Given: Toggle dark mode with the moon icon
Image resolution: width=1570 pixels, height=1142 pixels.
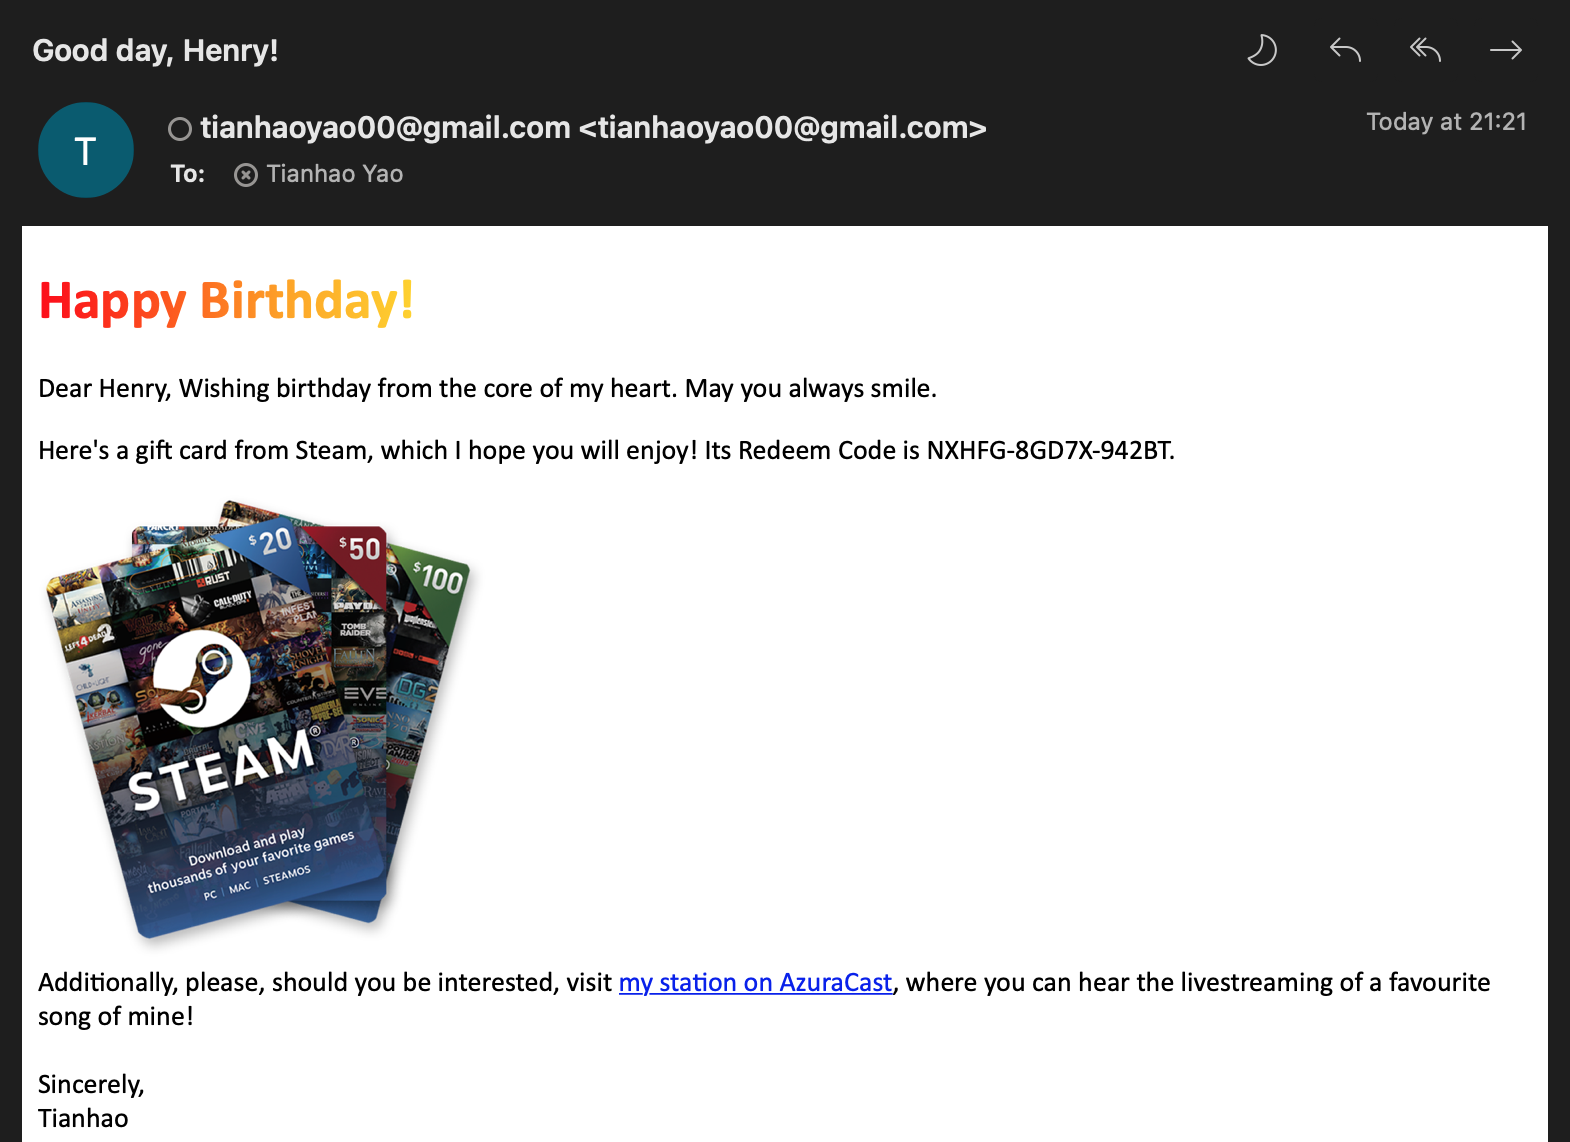Looking at the screenshot, I should pyautogui.click(x=1262, y=50).
